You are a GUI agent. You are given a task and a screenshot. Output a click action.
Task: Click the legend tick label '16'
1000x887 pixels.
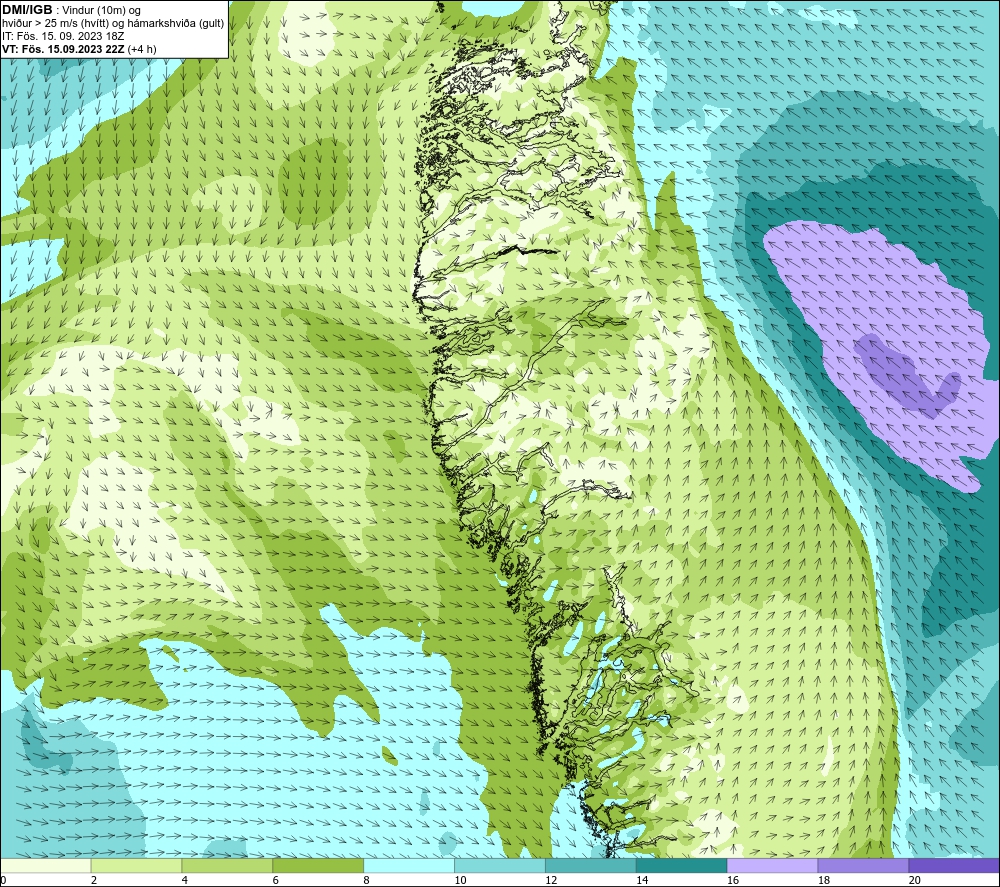pos(733,881)
